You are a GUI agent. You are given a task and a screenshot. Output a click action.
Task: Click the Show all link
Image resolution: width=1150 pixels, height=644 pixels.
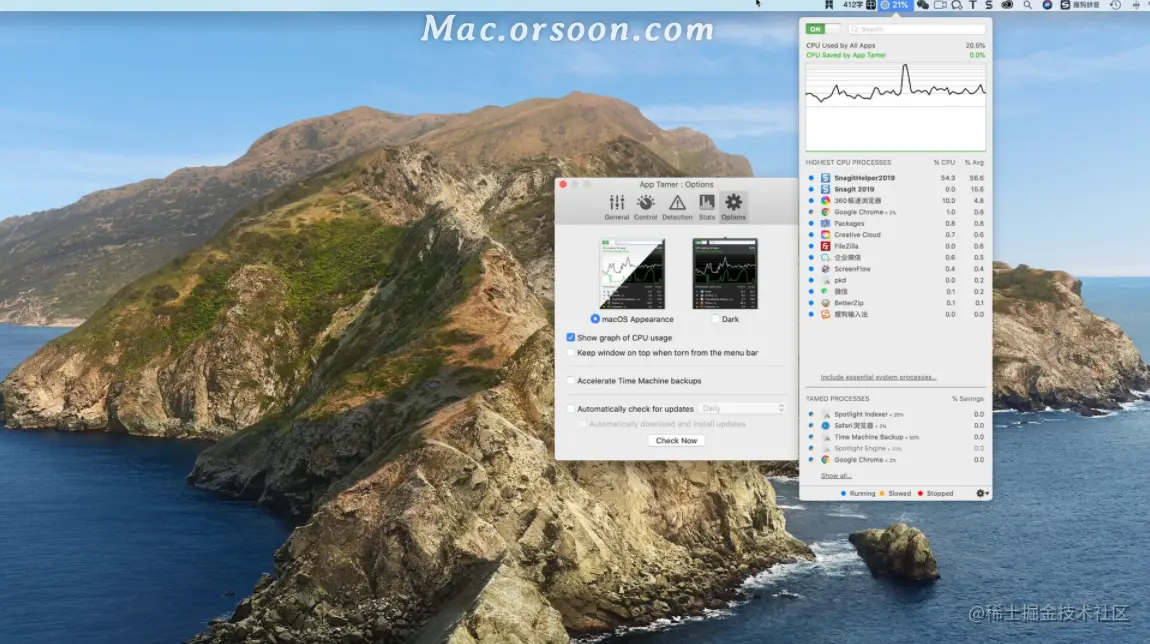[835, 476]
